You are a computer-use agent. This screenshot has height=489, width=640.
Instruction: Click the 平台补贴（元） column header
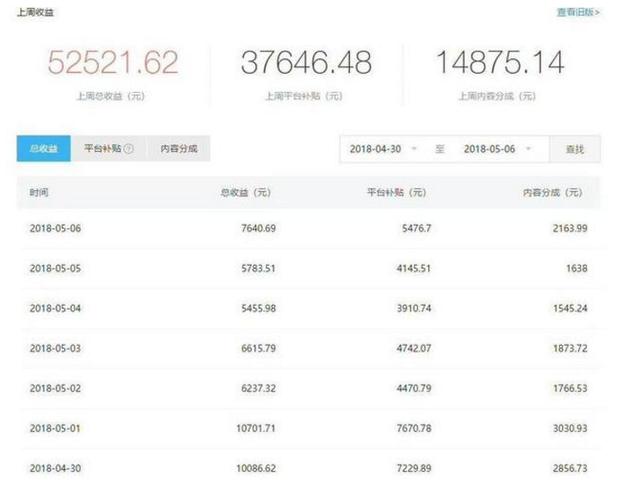(397, 192)
